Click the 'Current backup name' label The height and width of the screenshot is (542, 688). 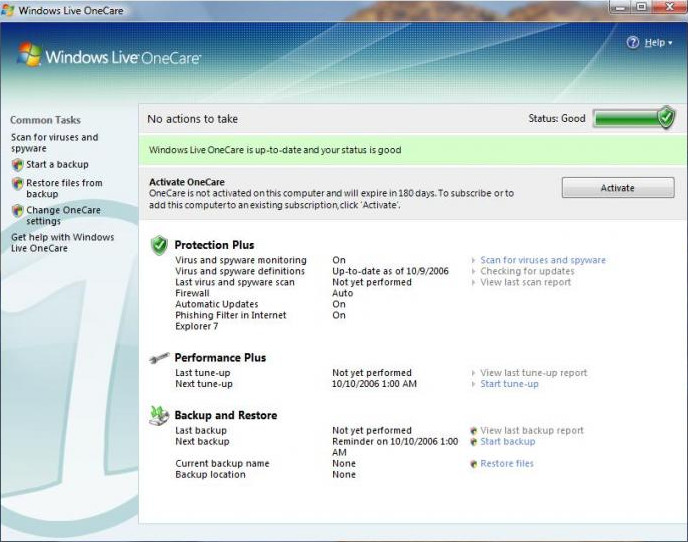point(222,463)
